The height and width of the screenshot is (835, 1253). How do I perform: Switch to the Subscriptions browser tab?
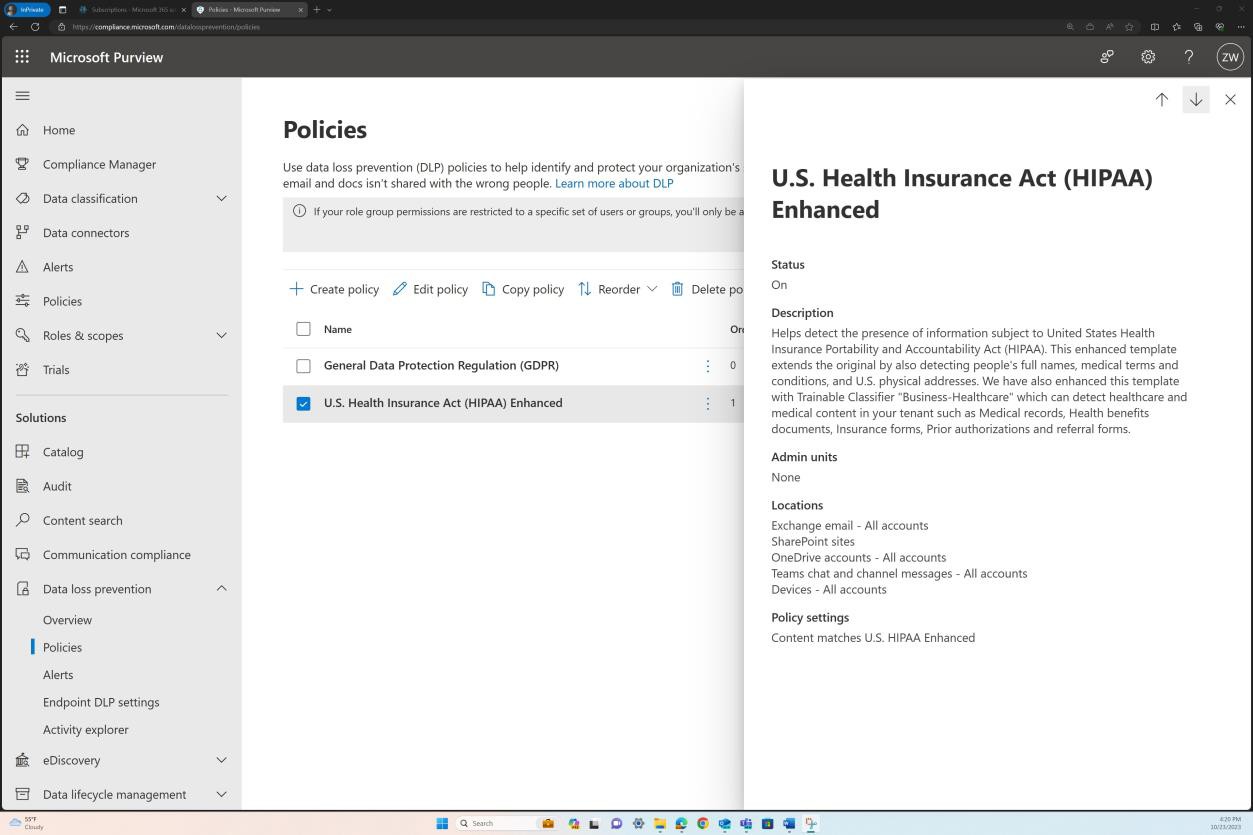coord(130,9)
